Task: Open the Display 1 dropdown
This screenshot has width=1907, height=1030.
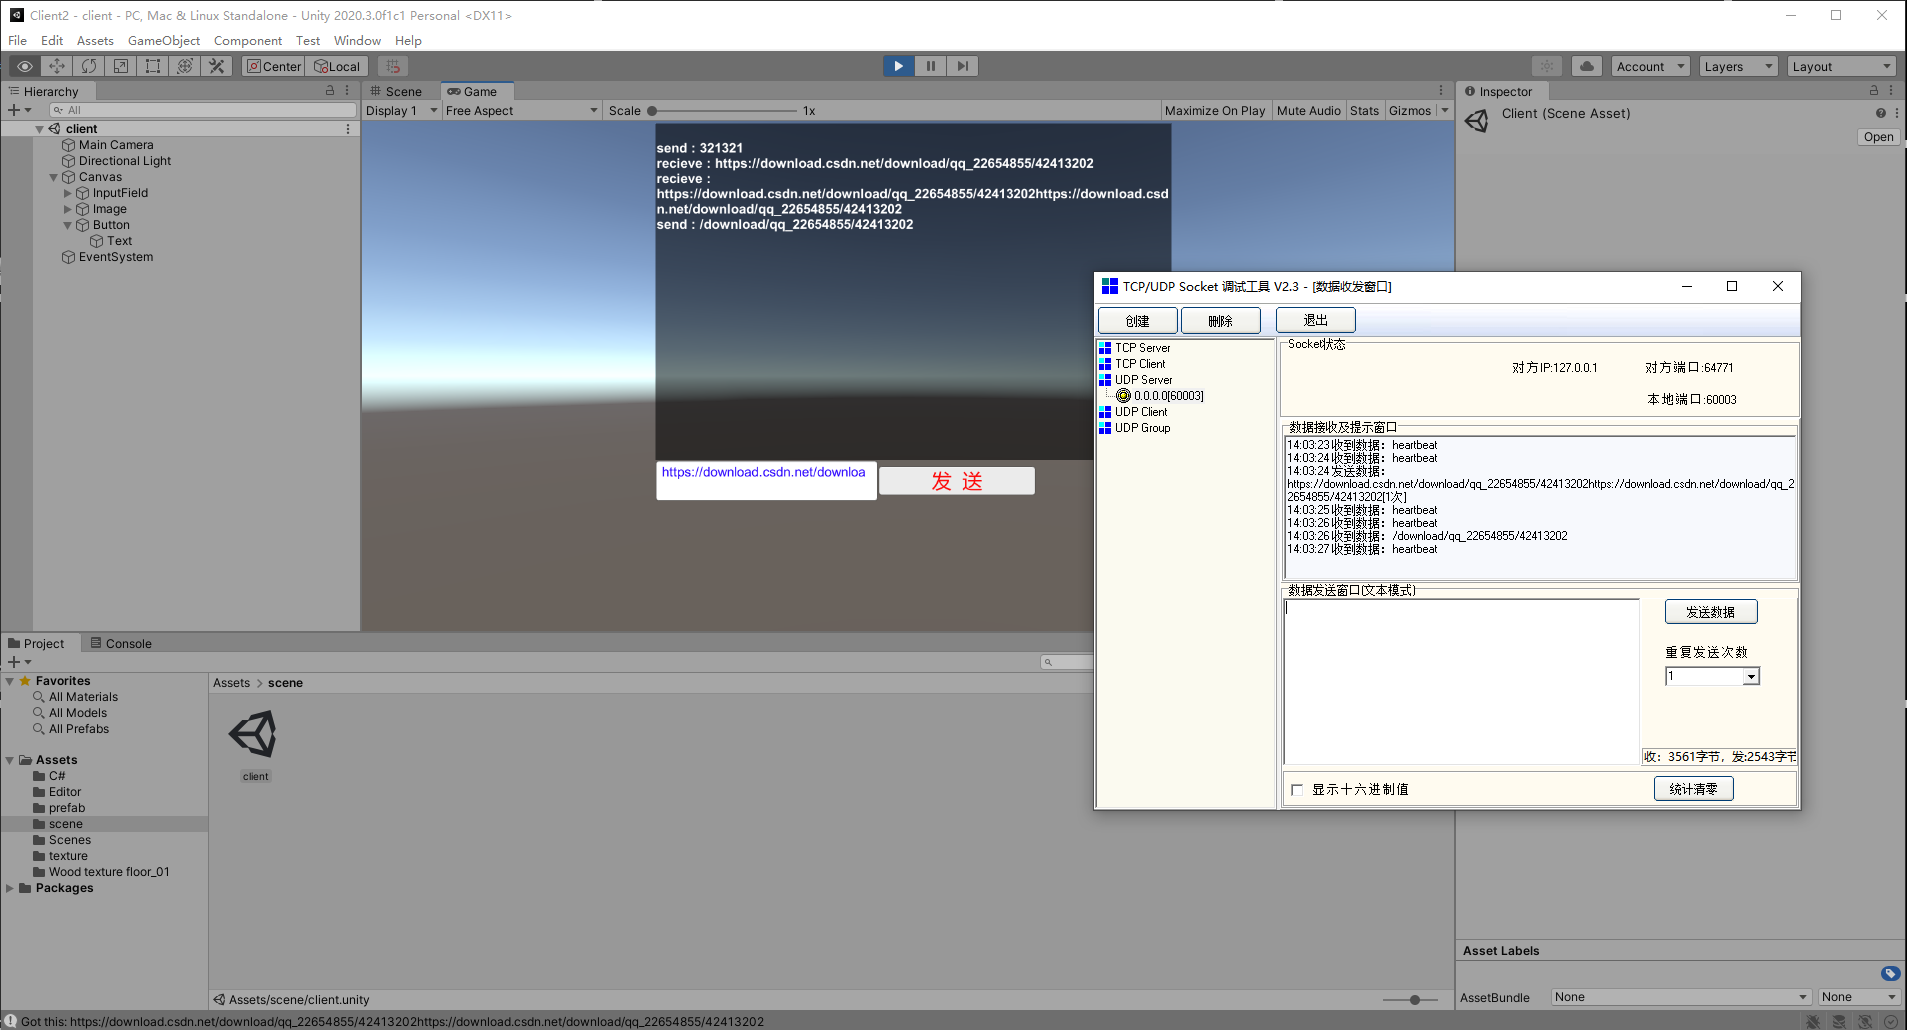Action: [402, 111]
